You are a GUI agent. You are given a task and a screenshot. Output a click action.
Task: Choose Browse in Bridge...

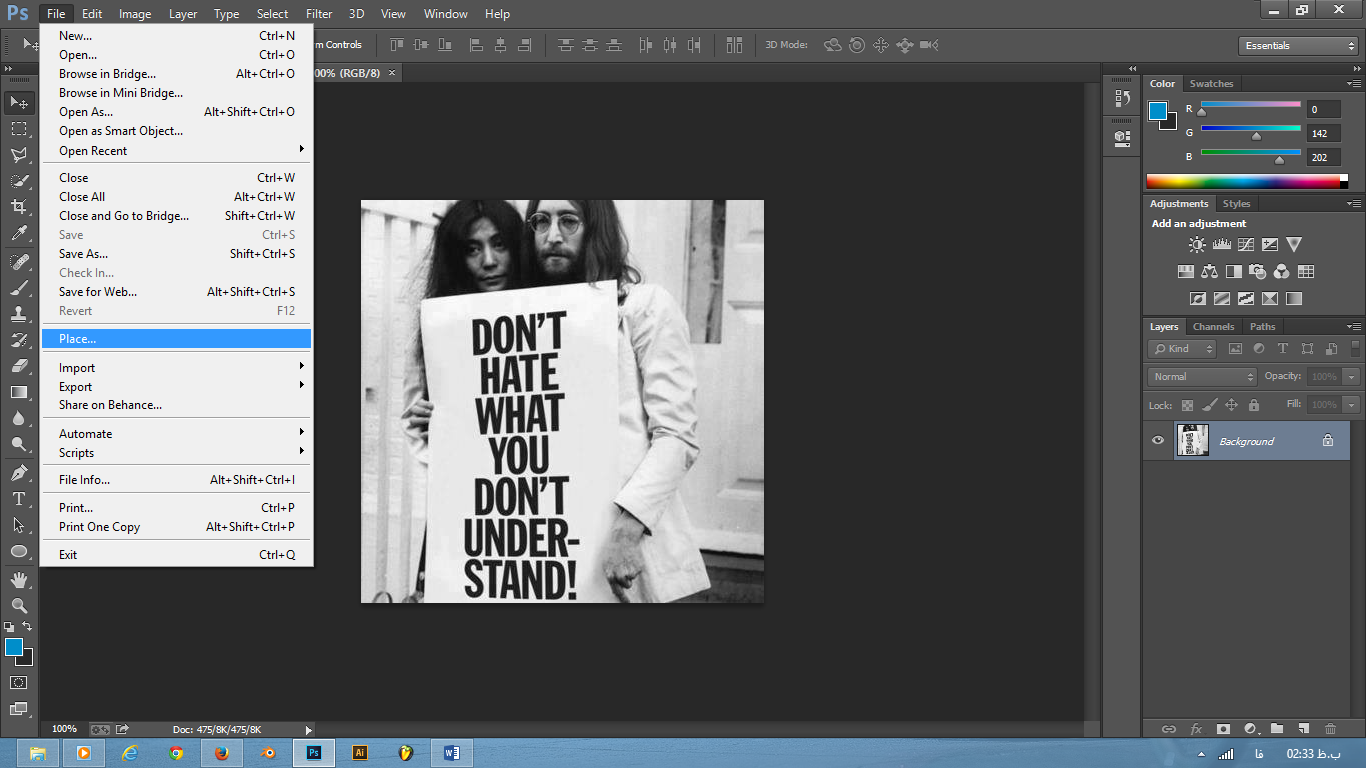tap(177, 74)
